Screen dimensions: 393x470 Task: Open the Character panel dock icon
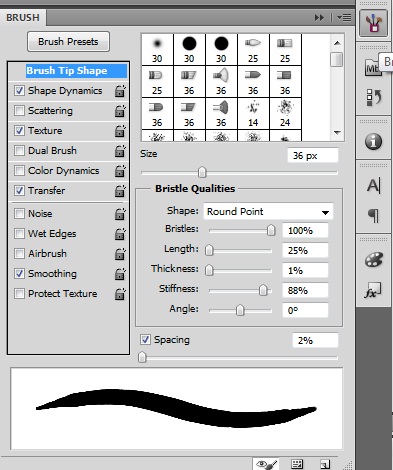373,186
